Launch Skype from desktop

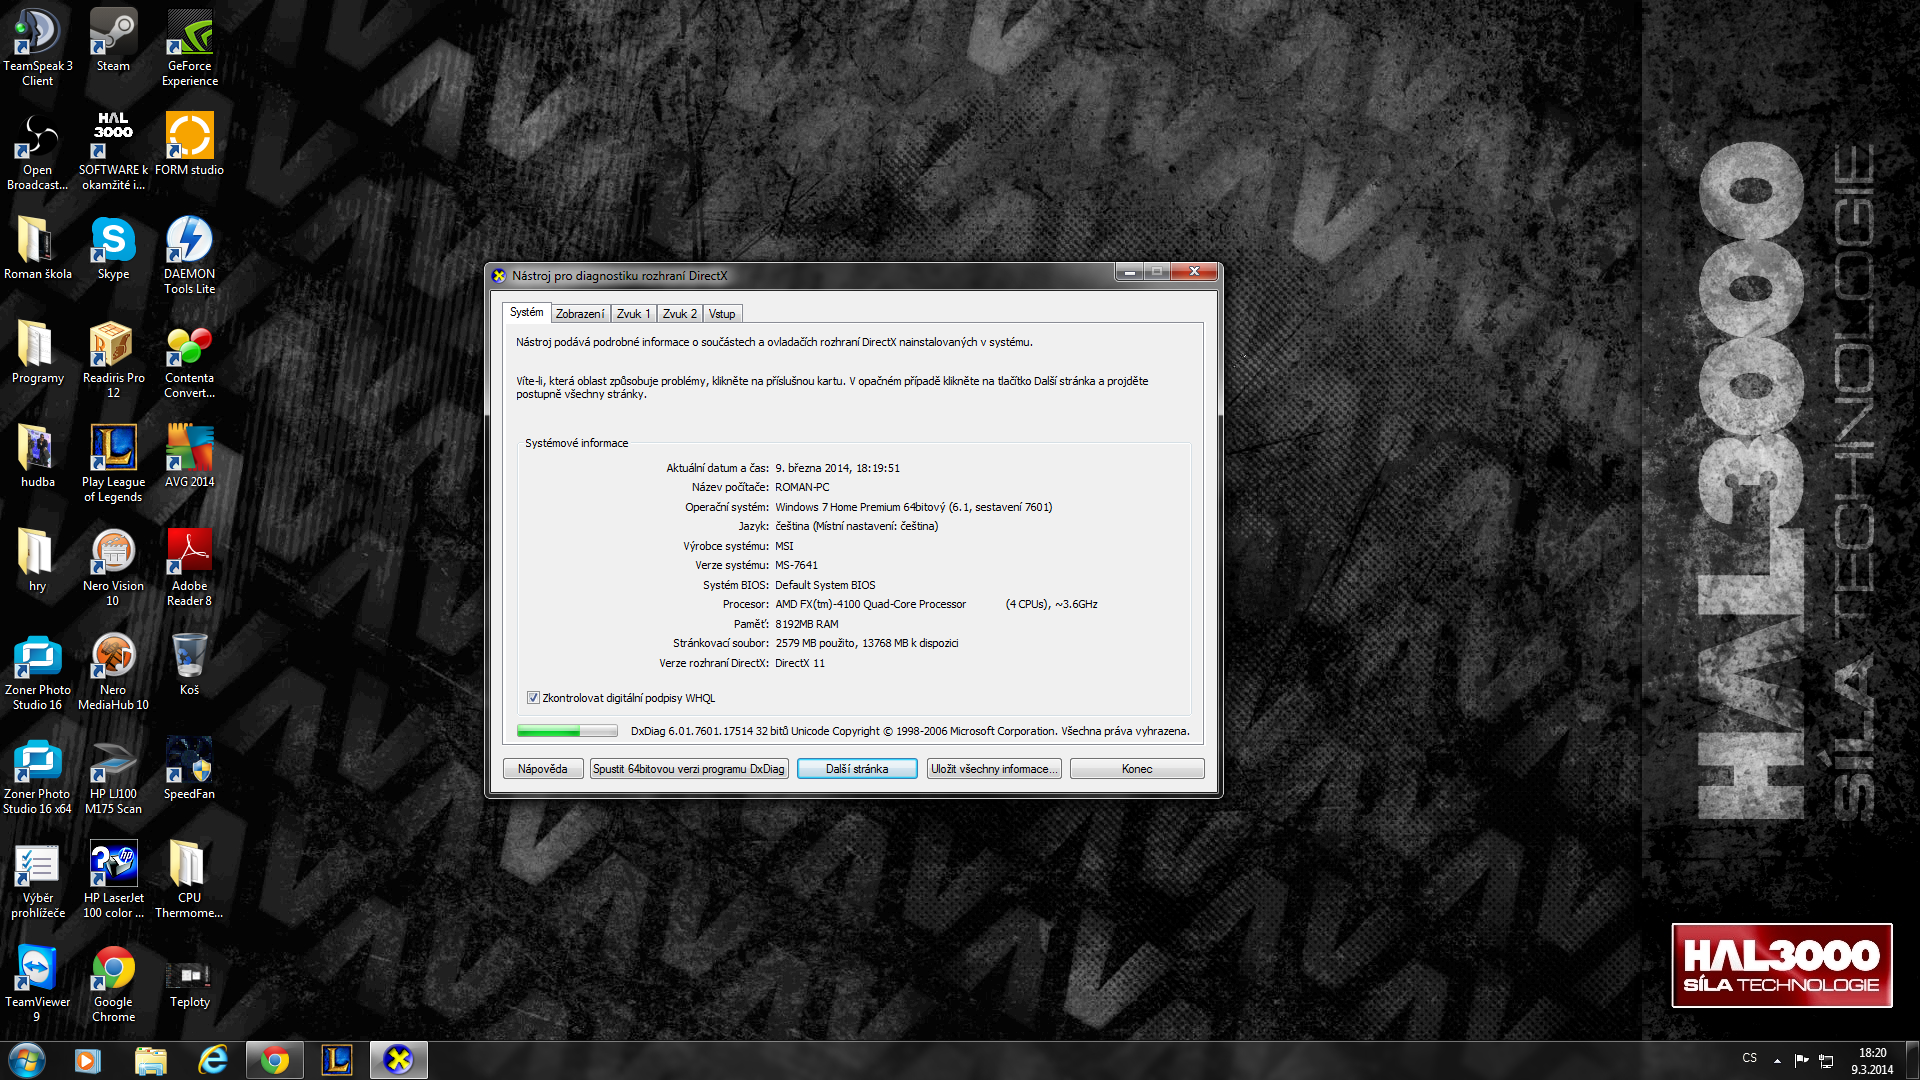pyautogui.click(x=113, y=248)
